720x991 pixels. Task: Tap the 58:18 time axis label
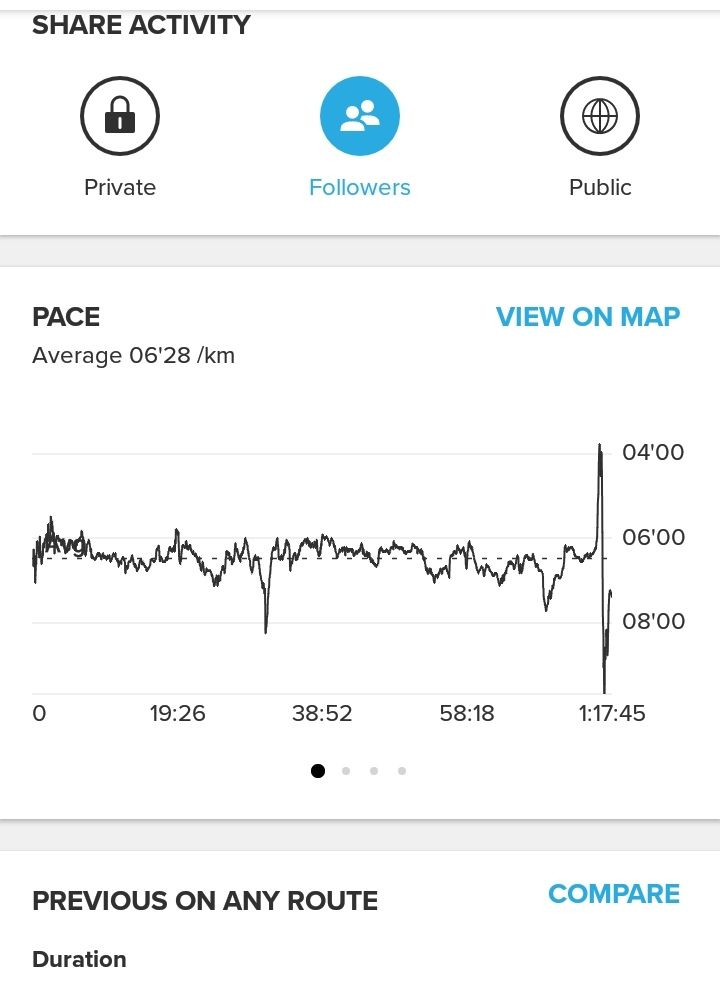coord(467,714)
